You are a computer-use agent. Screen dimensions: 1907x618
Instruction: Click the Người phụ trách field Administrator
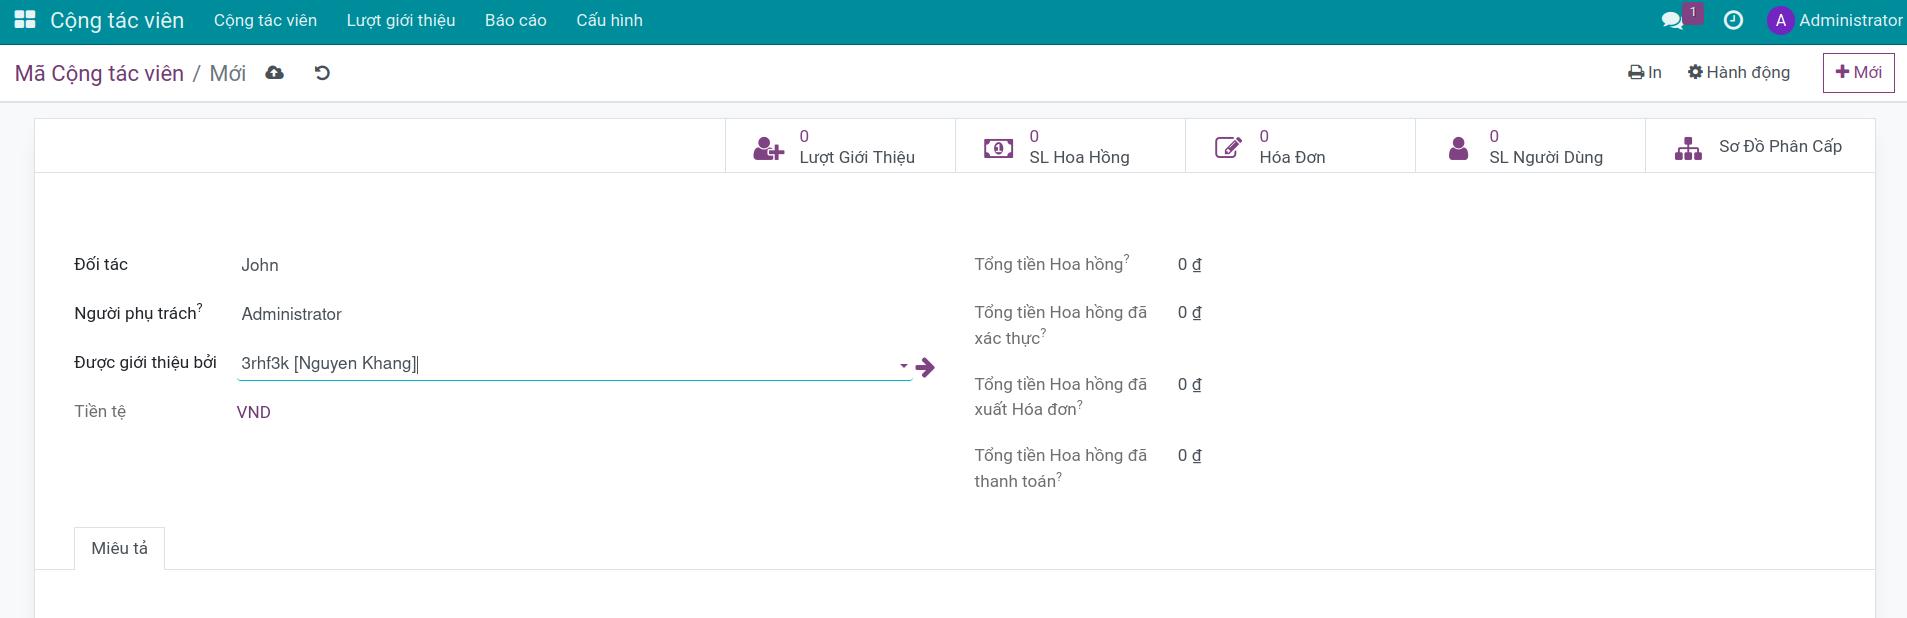tap(574, 314)
